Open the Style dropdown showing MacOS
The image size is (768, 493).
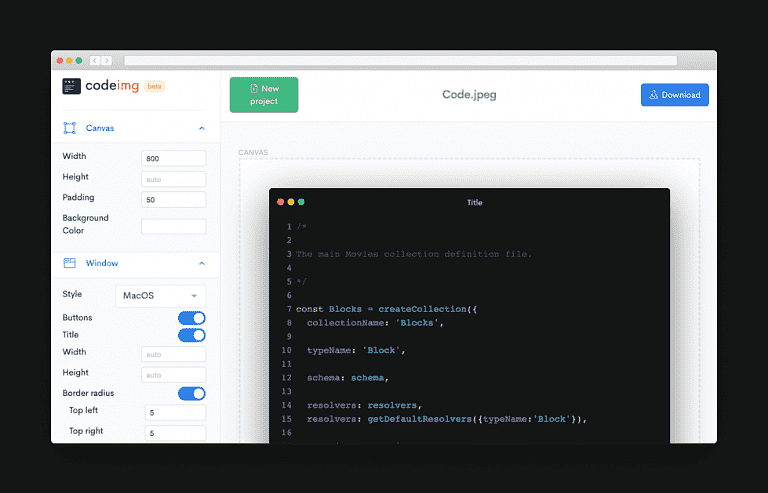pyautogui.click(x=160, y=296)
